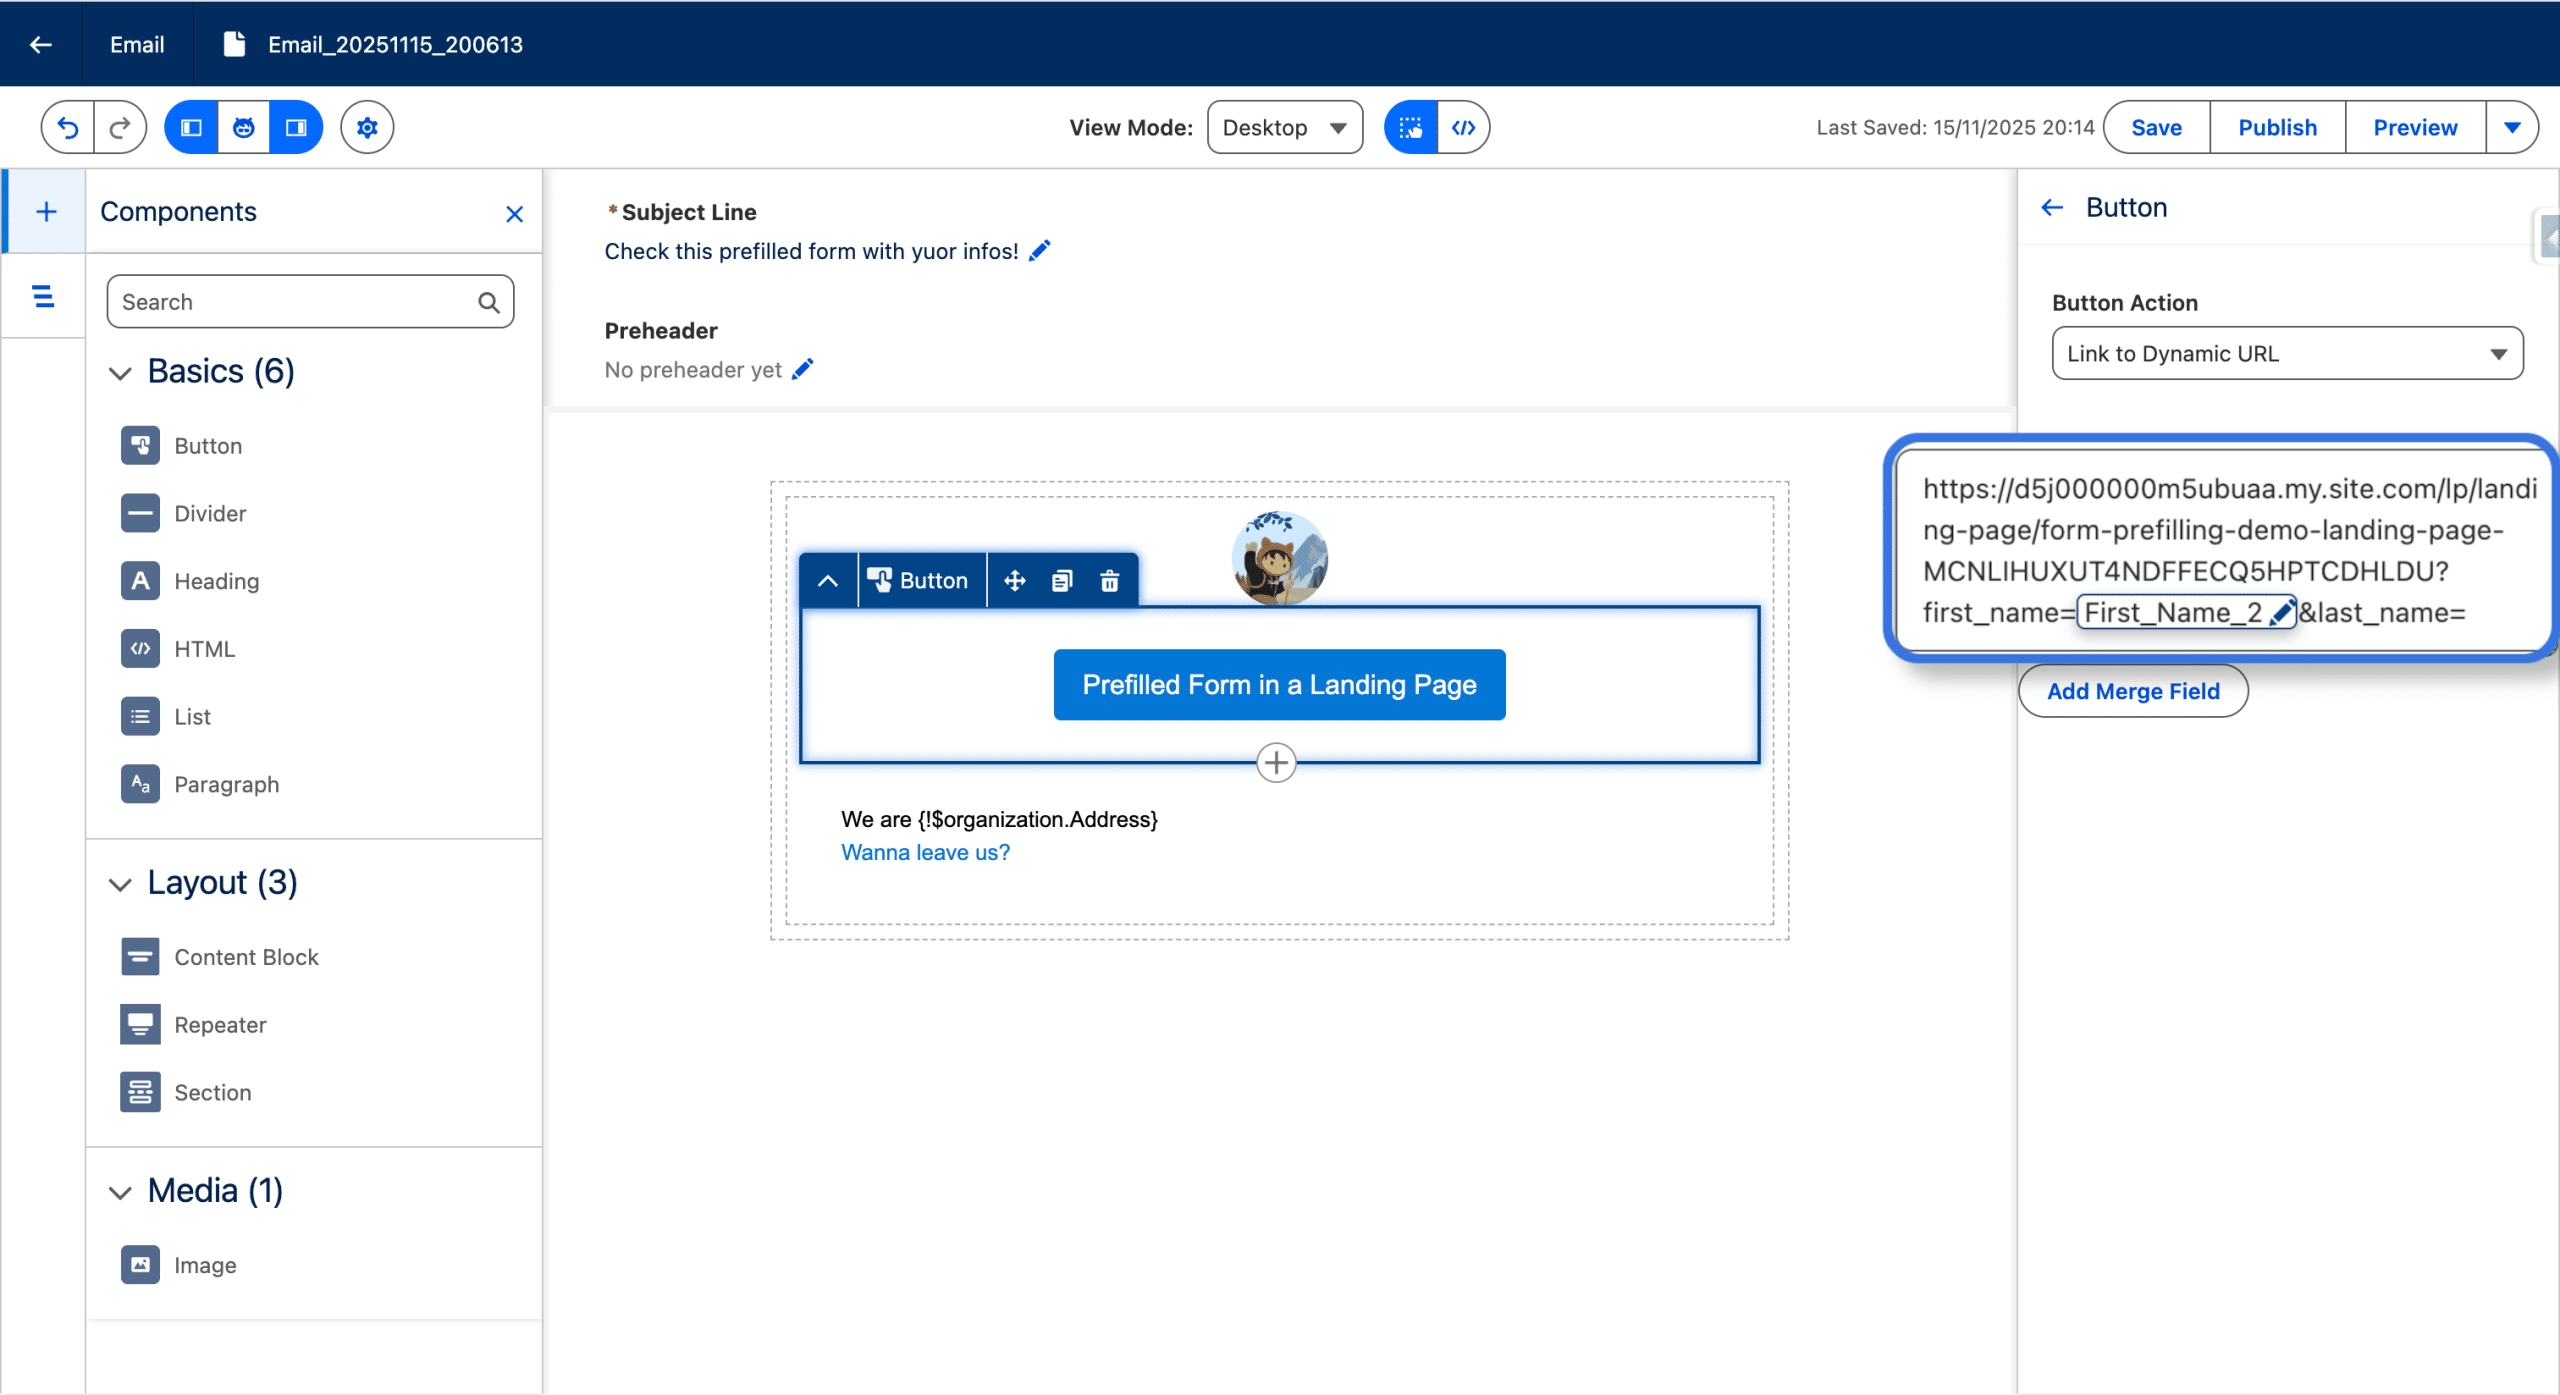
Task: Click the redo arrow icon
Action: tap(120, 128)
